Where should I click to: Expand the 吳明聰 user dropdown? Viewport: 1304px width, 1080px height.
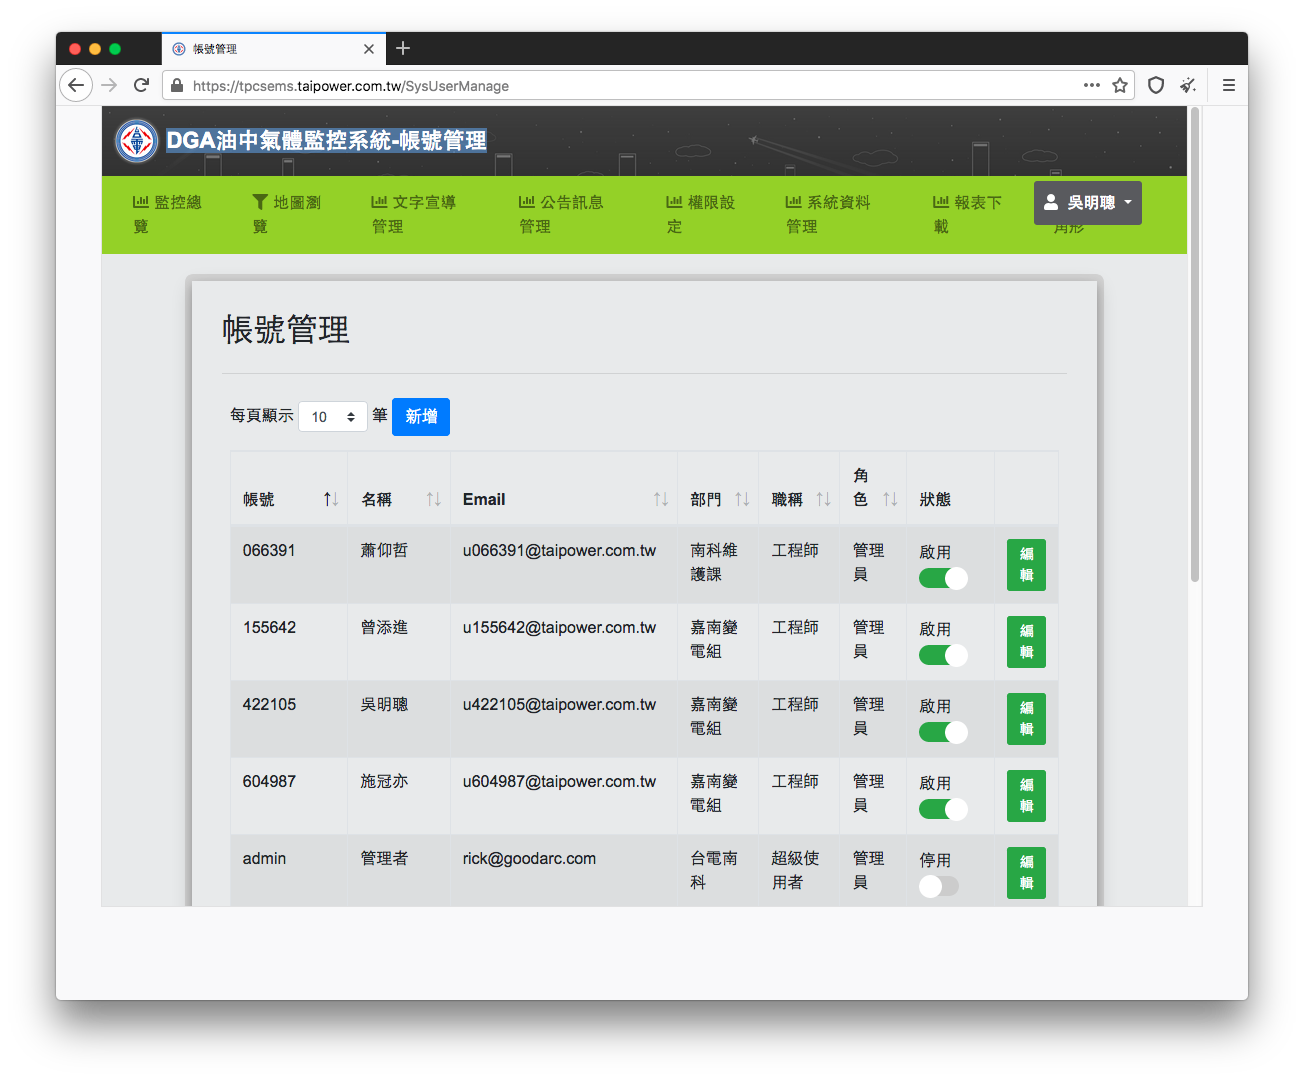tap(1088, 203)
